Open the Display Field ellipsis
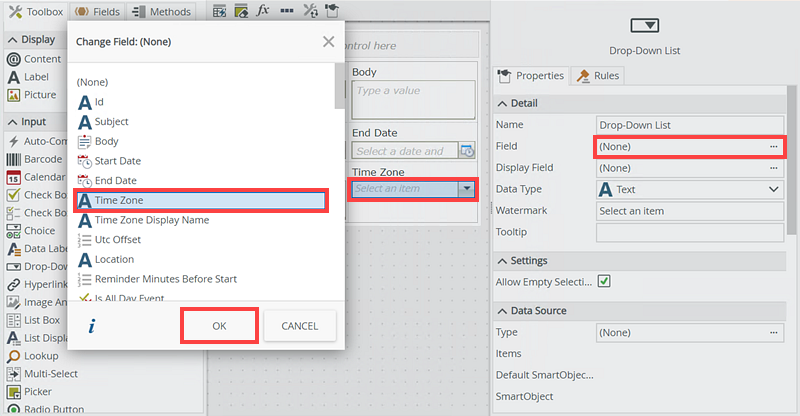The width and height of the screenshot is (800, 416). [774, 168]
